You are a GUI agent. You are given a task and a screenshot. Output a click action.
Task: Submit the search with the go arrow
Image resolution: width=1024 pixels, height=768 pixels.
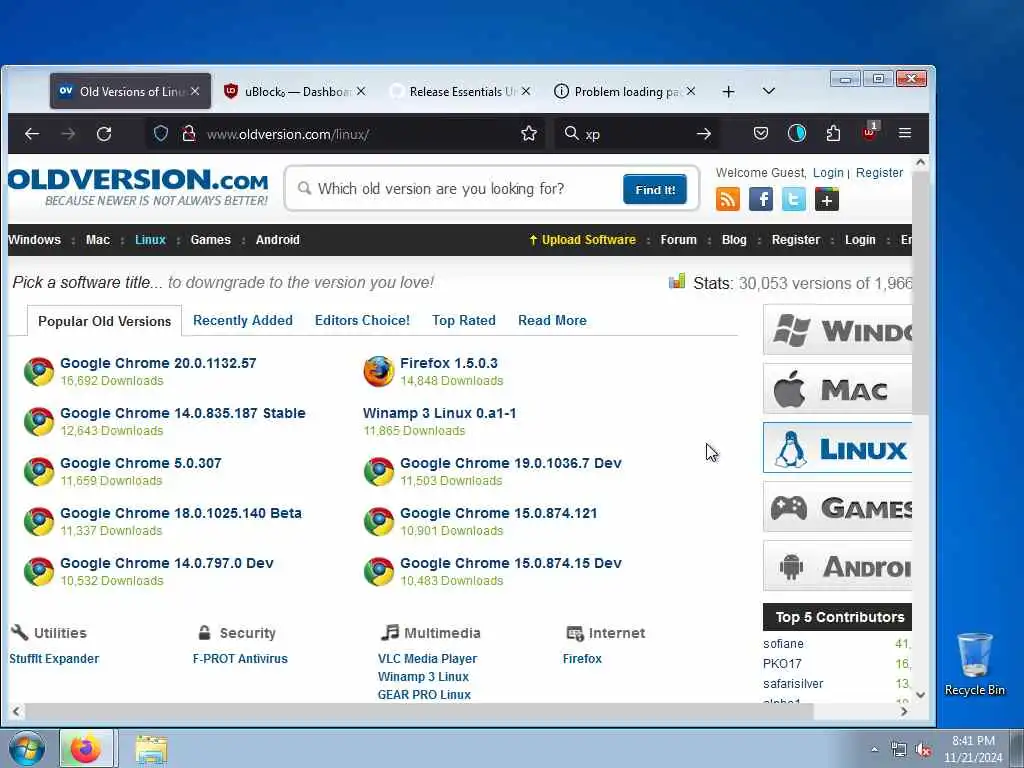coord(703,134)
